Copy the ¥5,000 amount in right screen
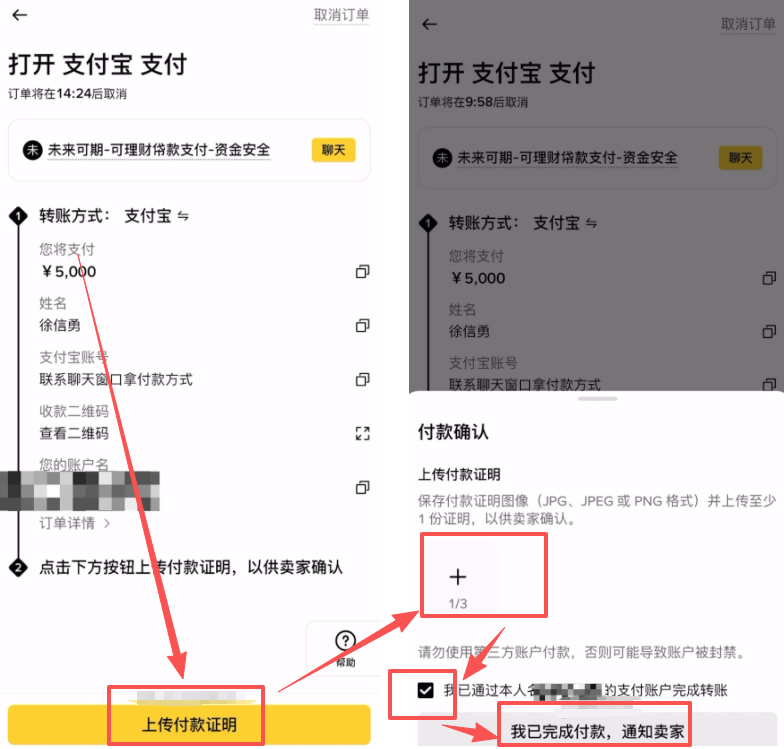 pyautogui.click(x=769, y=278)
